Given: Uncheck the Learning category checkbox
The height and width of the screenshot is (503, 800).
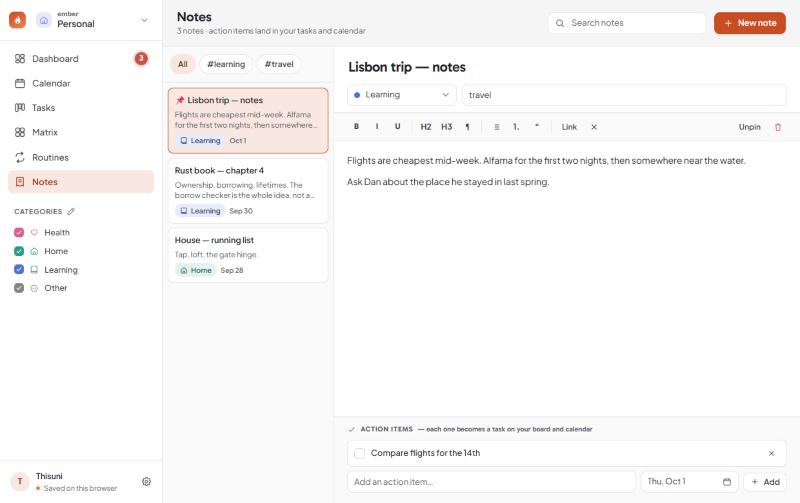Looking at the screenshot, I should coord(19,269).
